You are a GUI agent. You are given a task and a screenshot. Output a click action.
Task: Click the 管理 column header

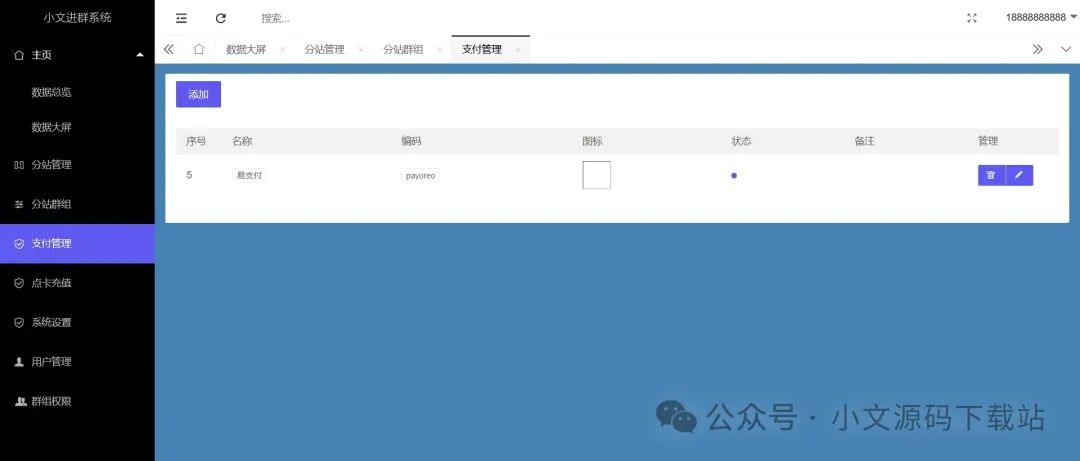[x=988, y=141]
